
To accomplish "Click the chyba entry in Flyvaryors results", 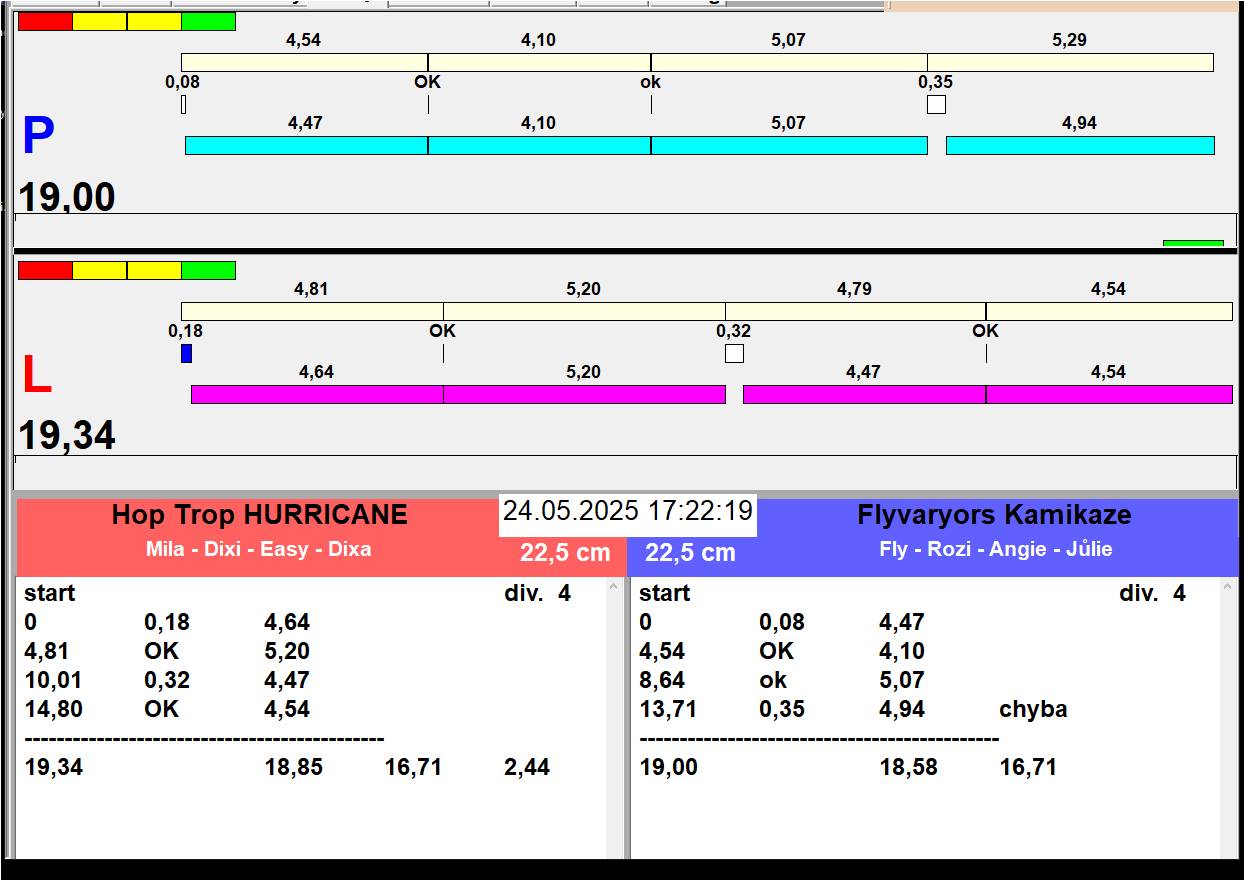I will (1033, 710).
